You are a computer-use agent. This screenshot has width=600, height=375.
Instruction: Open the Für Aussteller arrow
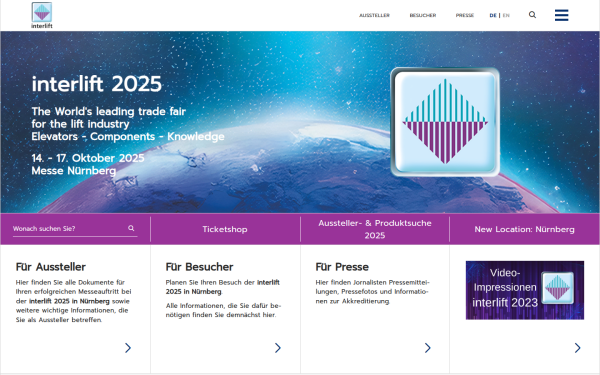pos(128,347)
